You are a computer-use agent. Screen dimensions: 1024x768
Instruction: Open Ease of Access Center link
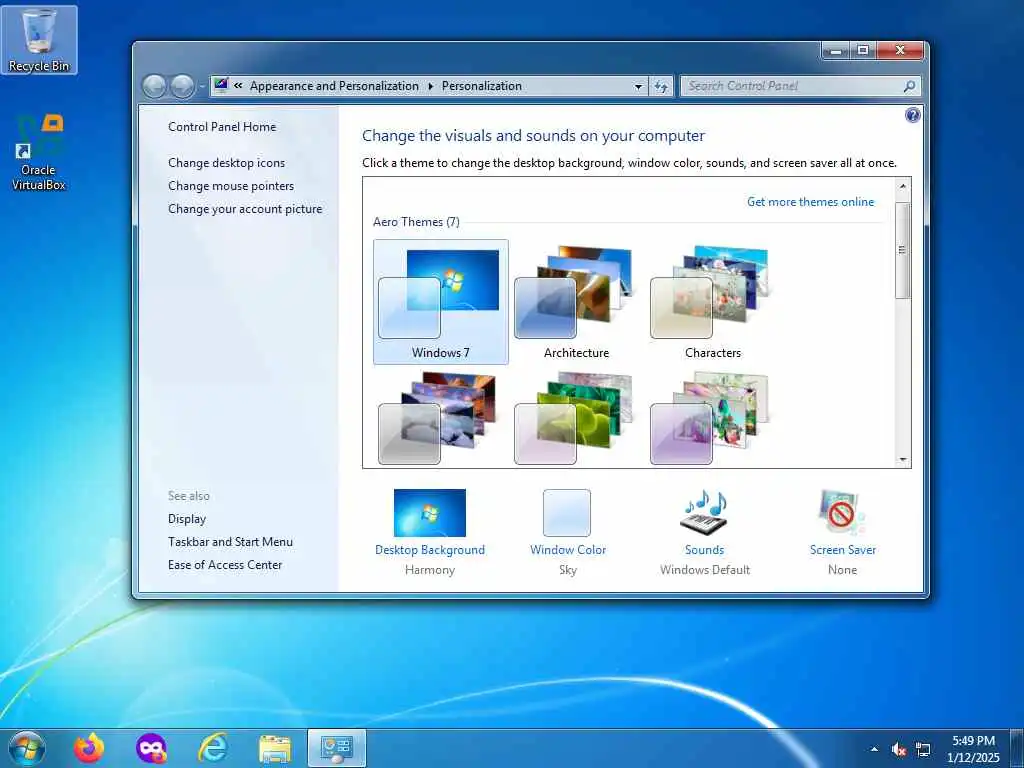pos(225,564)
